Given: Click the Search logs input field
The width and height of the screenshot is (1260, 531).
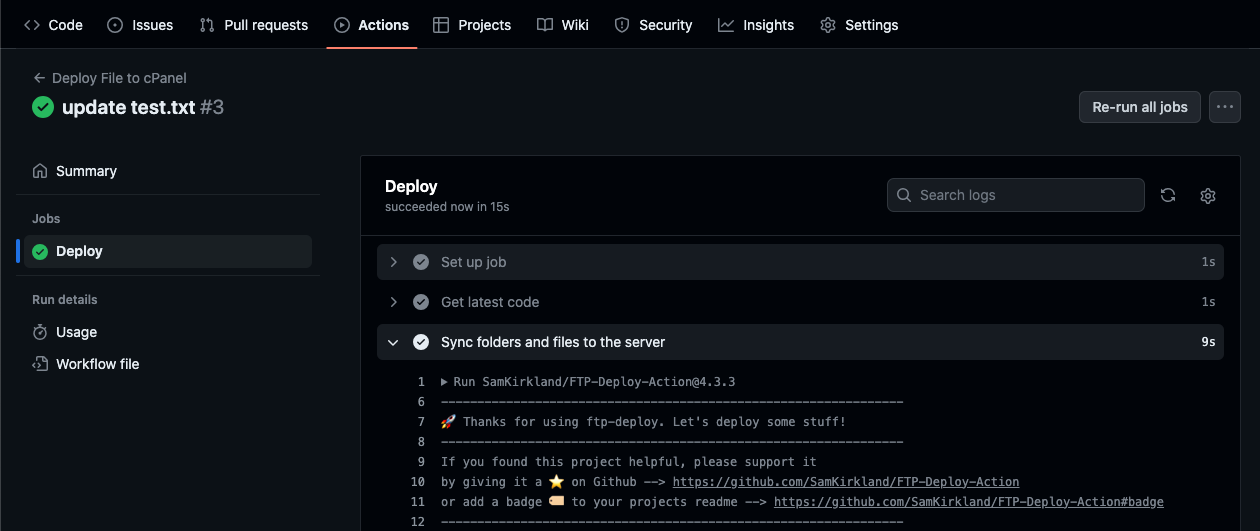Looking at the screenshot, I should [x=1016, y=195].
